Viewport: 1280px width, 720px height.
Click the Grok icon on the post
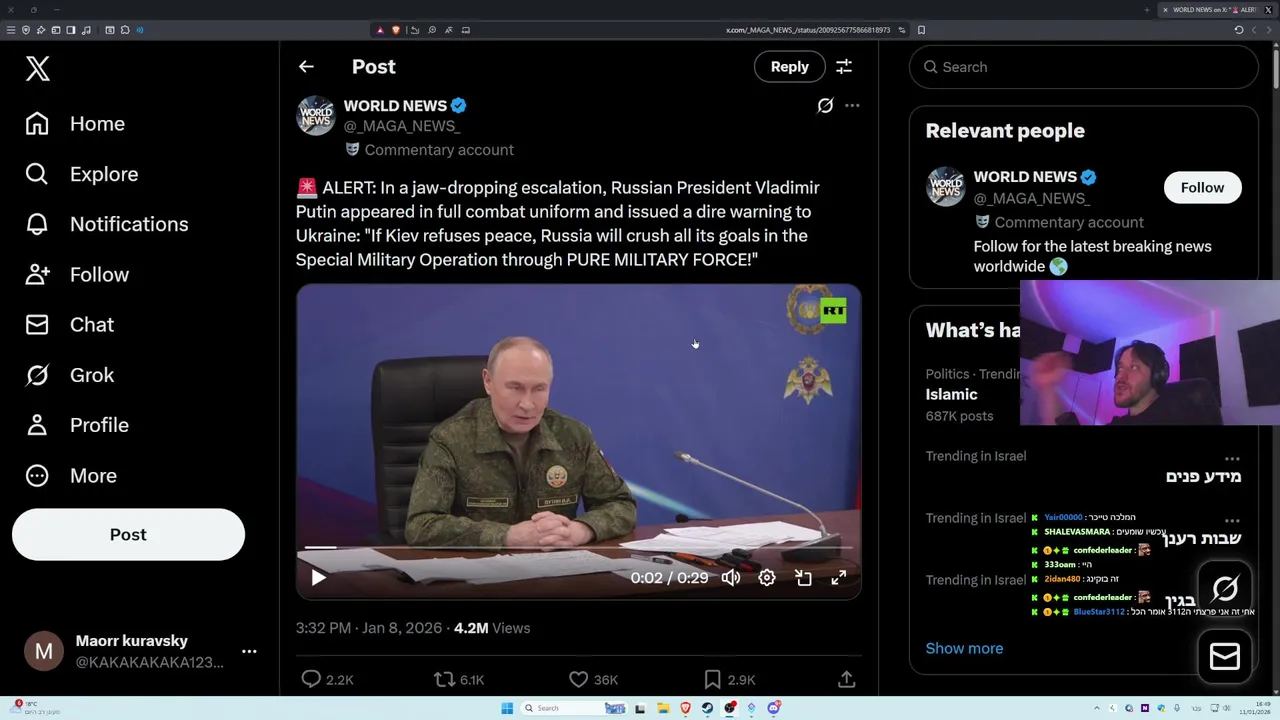click(825, 105)
